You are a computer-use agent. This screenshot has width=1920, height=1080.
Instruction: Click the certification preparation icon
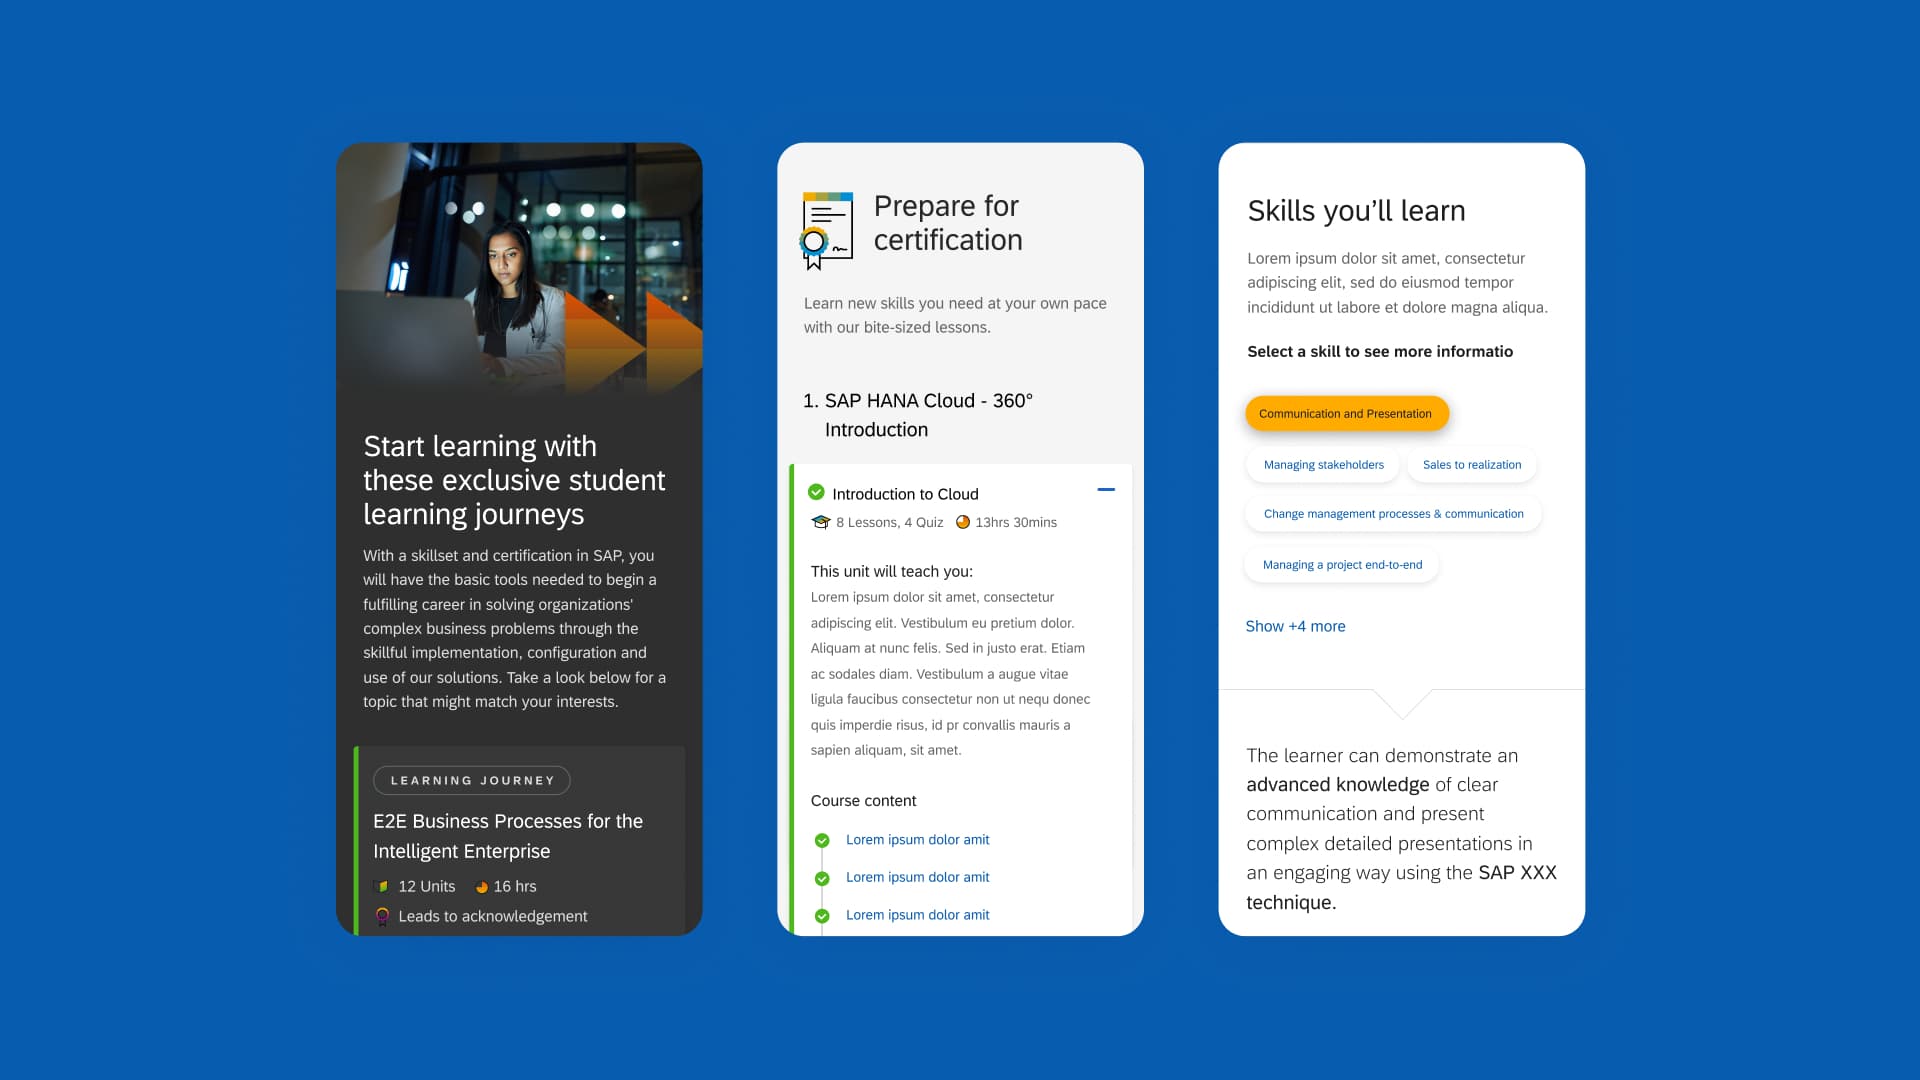(x=825, y=224)
